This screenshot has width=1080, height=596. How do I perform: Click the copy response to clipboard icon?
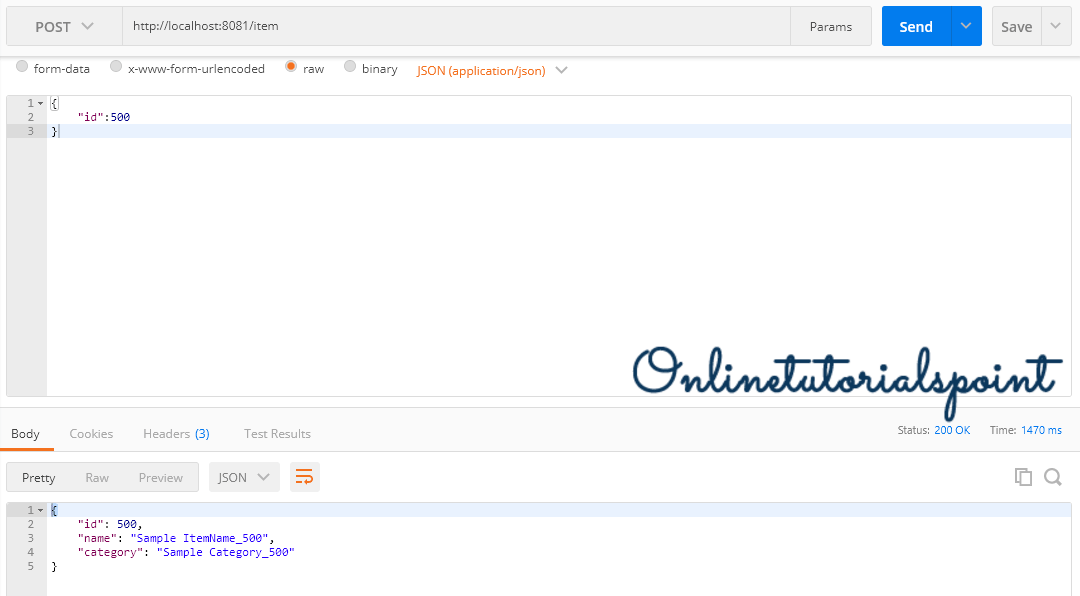coord(1023,477)
